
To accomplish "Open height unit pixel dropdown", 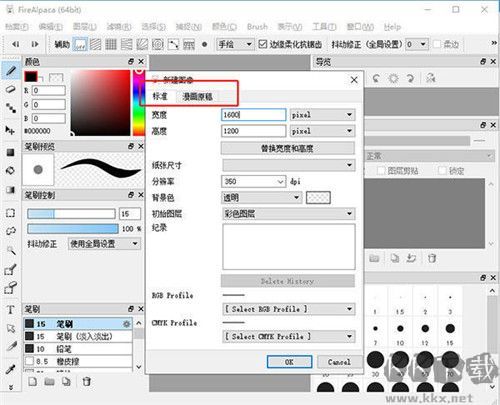I will 322,131.
